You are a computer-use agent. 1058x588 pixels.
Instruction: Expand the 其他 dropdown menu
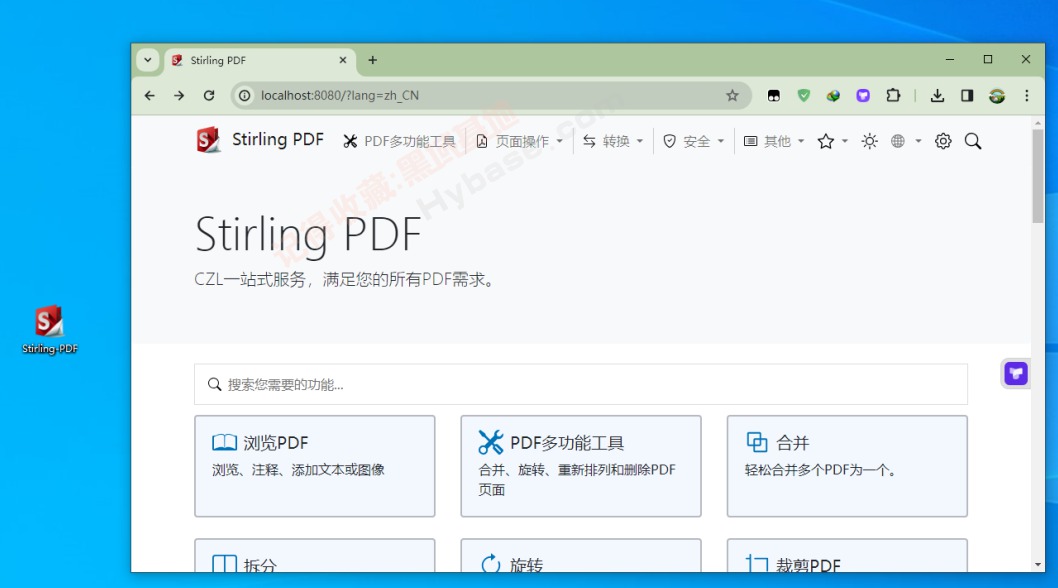[774, 141]
